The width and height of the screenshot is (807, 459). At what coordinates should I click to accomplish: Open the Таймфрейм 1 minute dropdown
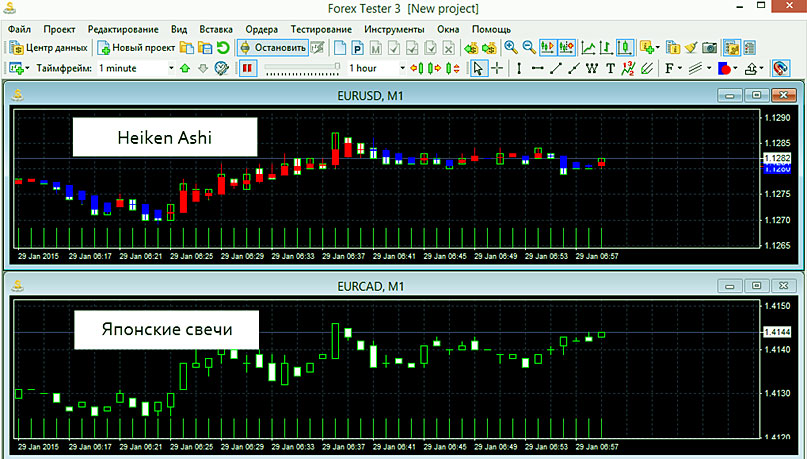(172, 68)
